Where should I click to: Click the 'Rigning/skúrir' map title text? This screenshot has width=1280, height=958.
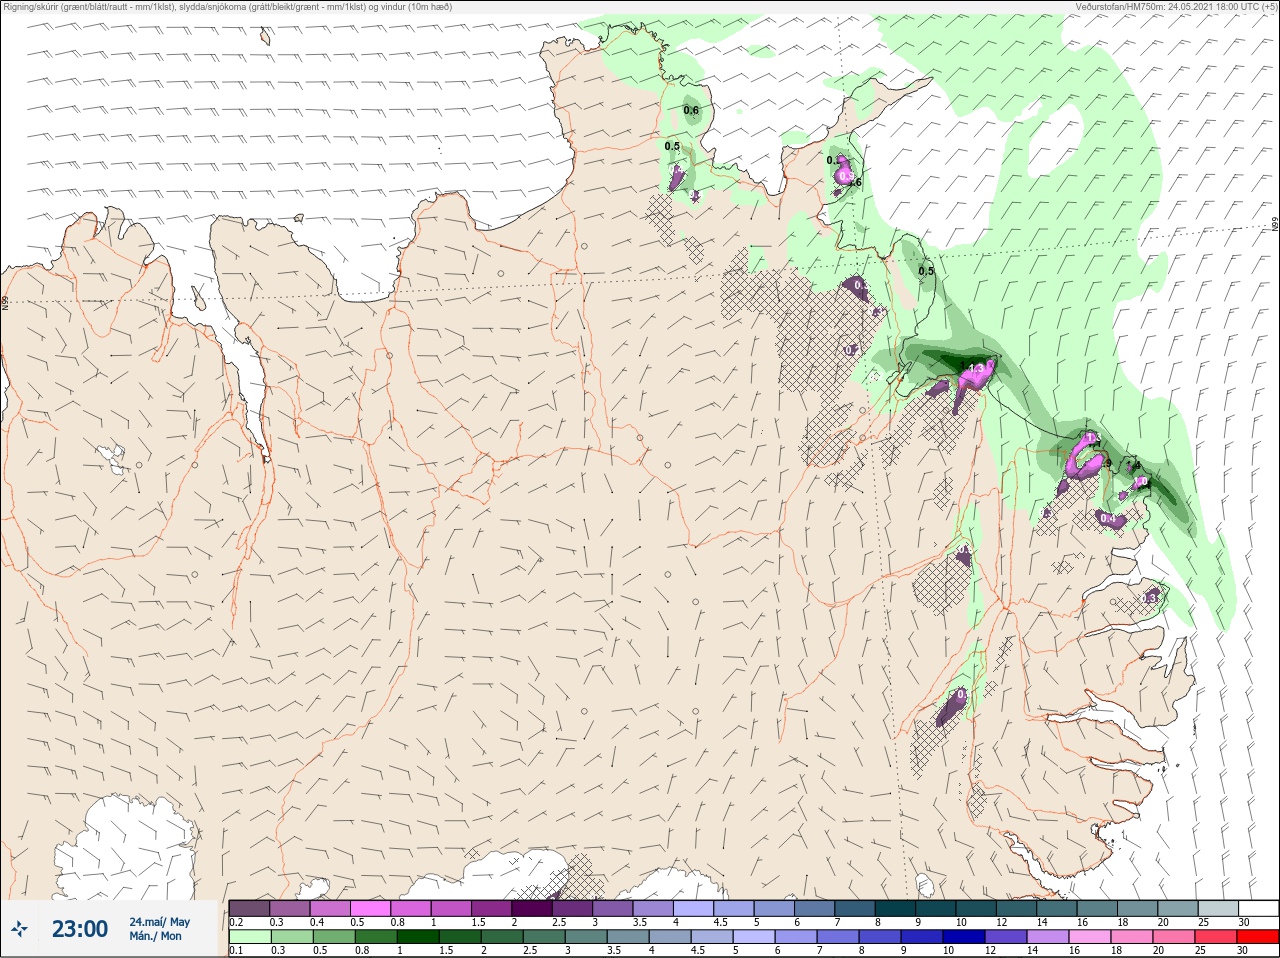(227, 7)
